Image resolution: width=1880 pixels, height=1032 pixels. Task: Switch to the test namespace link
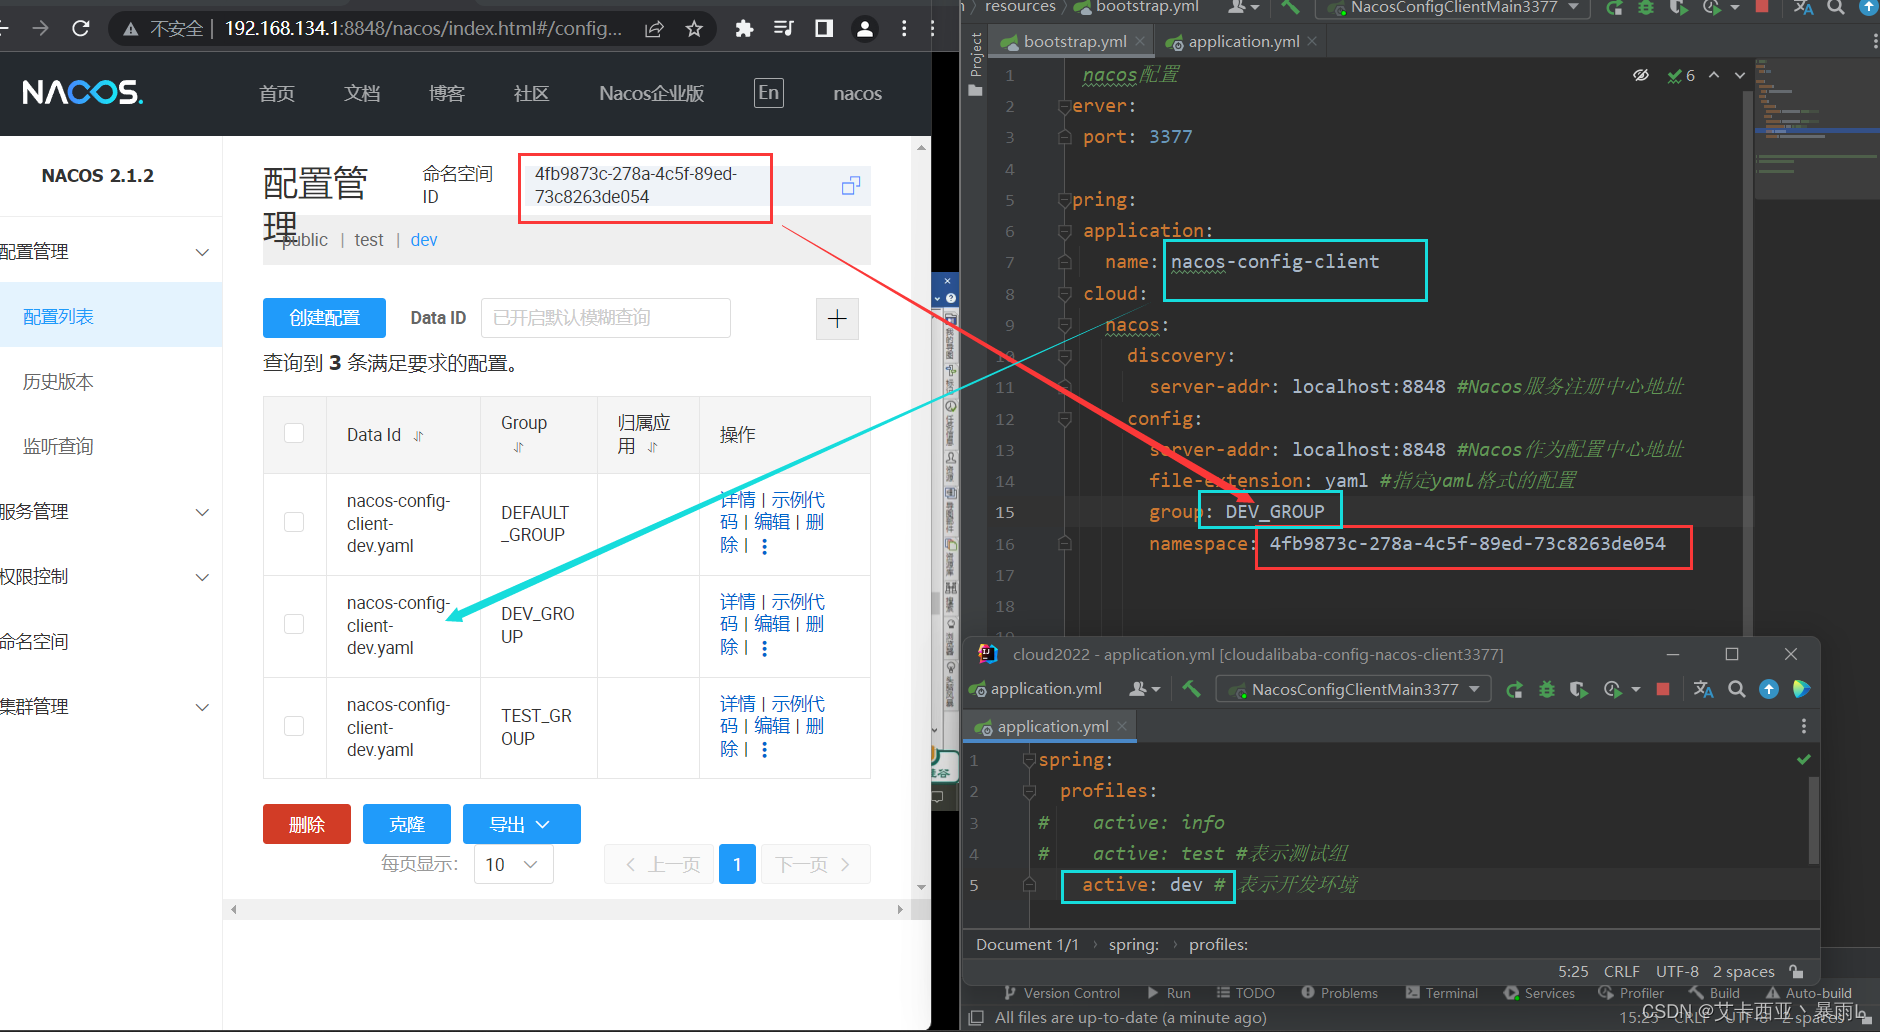click(x=368, y=240)
